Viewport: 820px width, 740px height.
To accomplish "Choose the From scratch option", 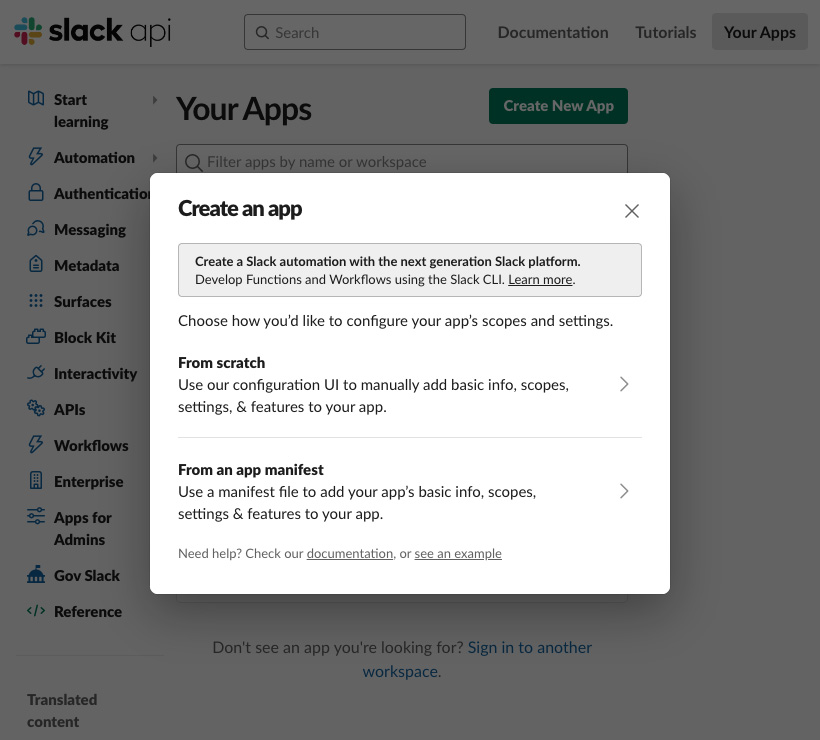I will [x=409, y=384].
